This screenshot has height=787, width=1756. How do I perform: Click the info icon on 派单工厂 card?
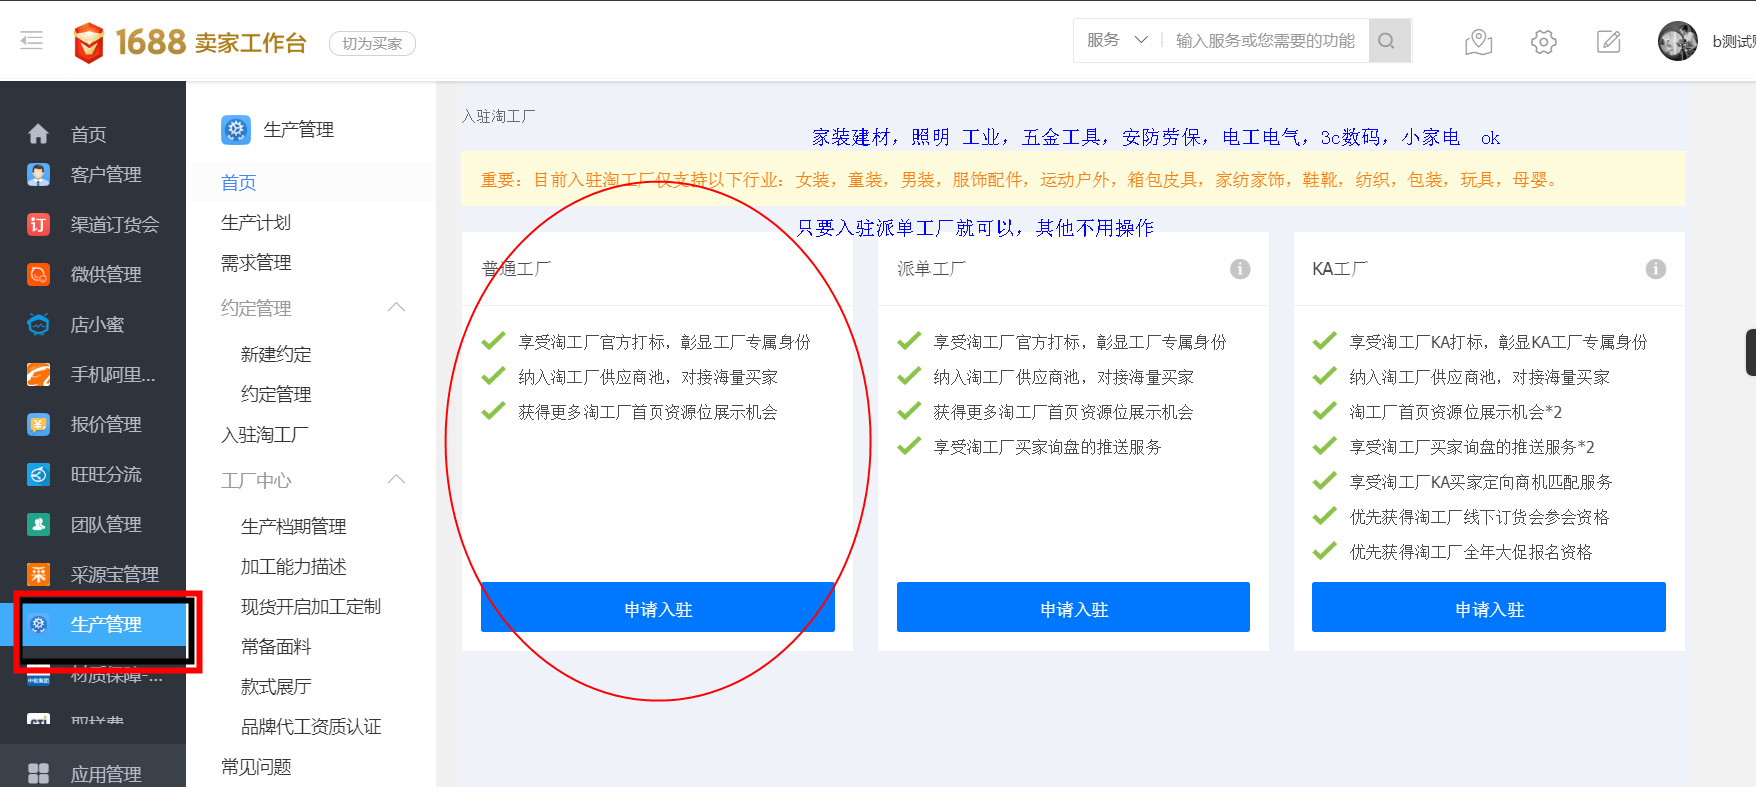pos(1240,269)
